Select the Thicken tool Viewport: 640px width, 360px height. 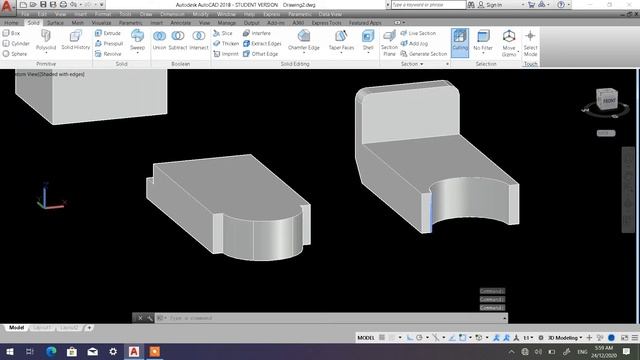[x=226, y=43]
